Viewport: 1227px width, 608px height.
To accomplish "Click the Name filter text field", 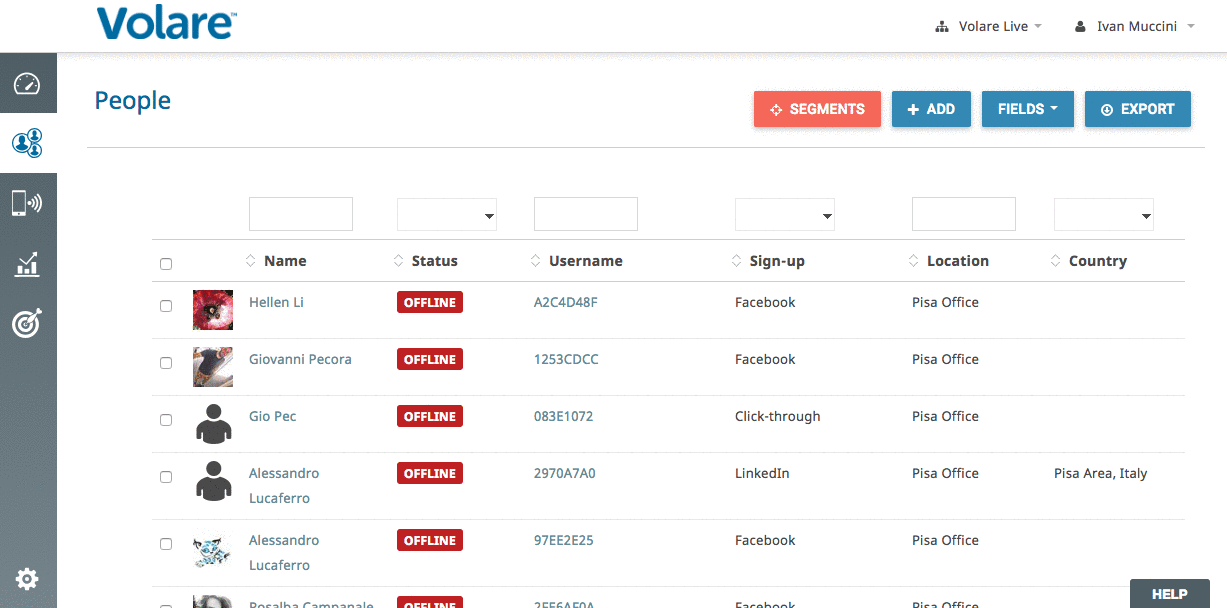I will click(301, 214).
